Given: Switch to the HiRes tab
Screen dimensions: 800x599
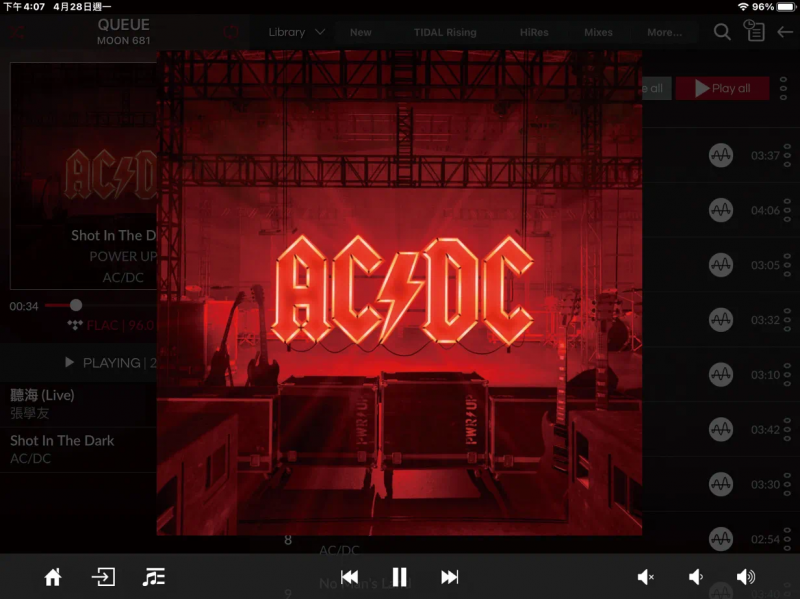Looking at the screenshot, I should 534,32.
